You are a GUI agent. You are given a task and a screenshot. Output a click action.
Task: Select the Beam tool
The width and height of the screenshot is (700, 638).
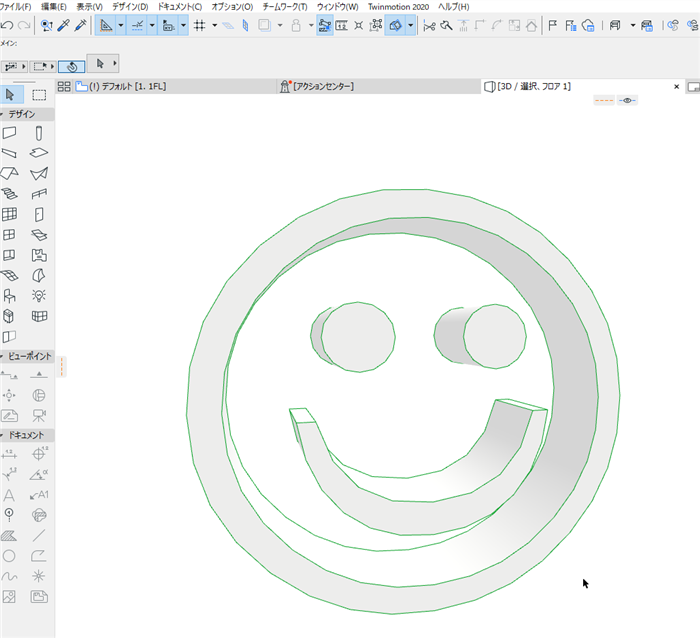(x=9, y=153)
